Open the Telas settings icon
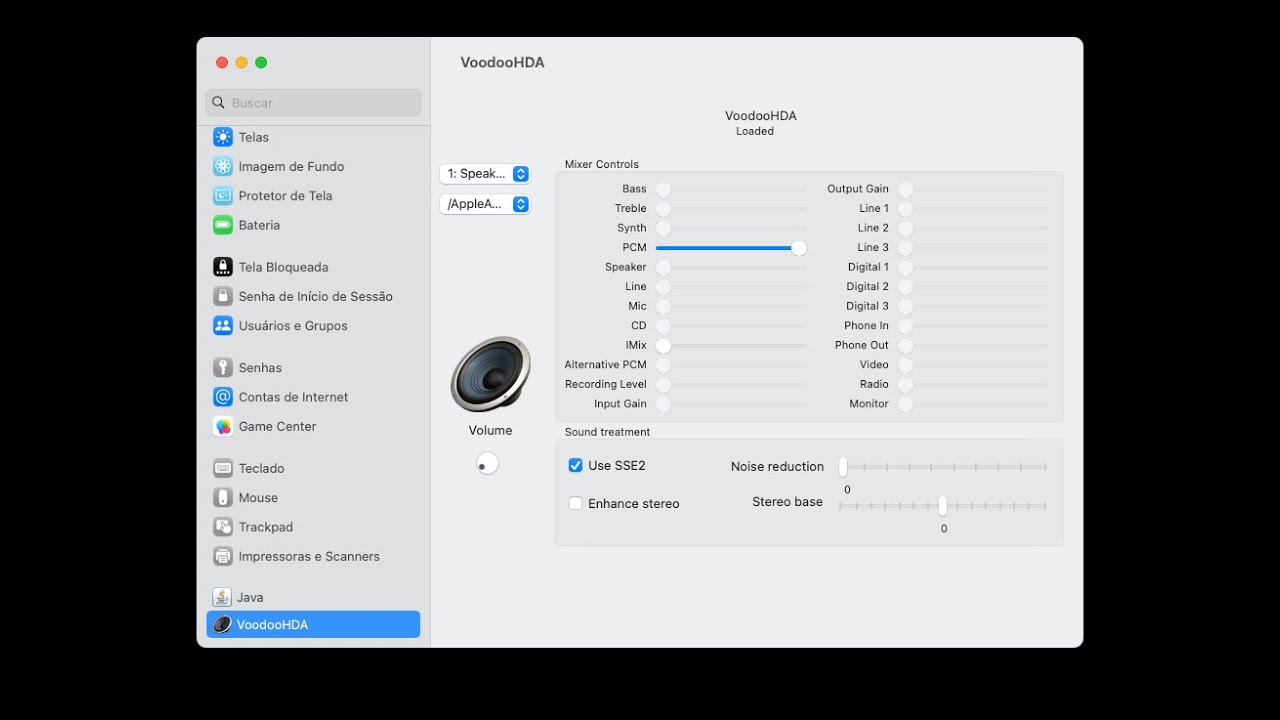 tap(223, 137)
